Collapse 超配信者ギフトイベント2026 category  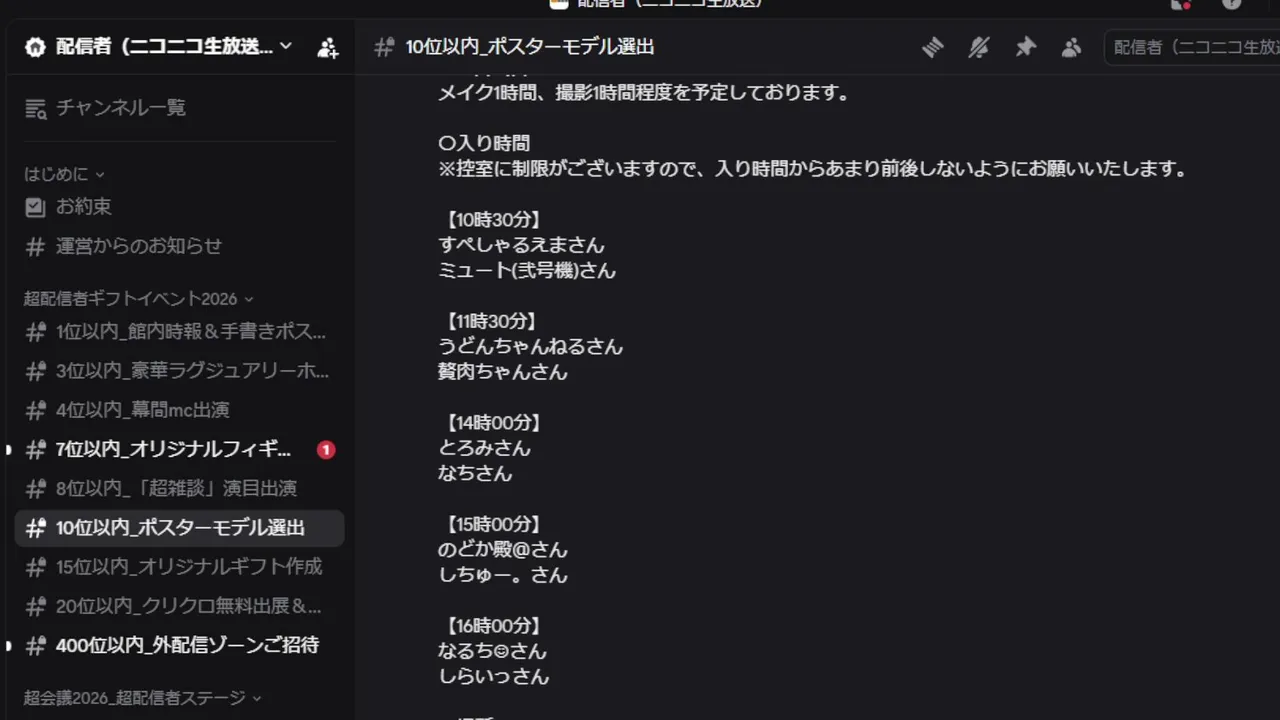point(139,299)
